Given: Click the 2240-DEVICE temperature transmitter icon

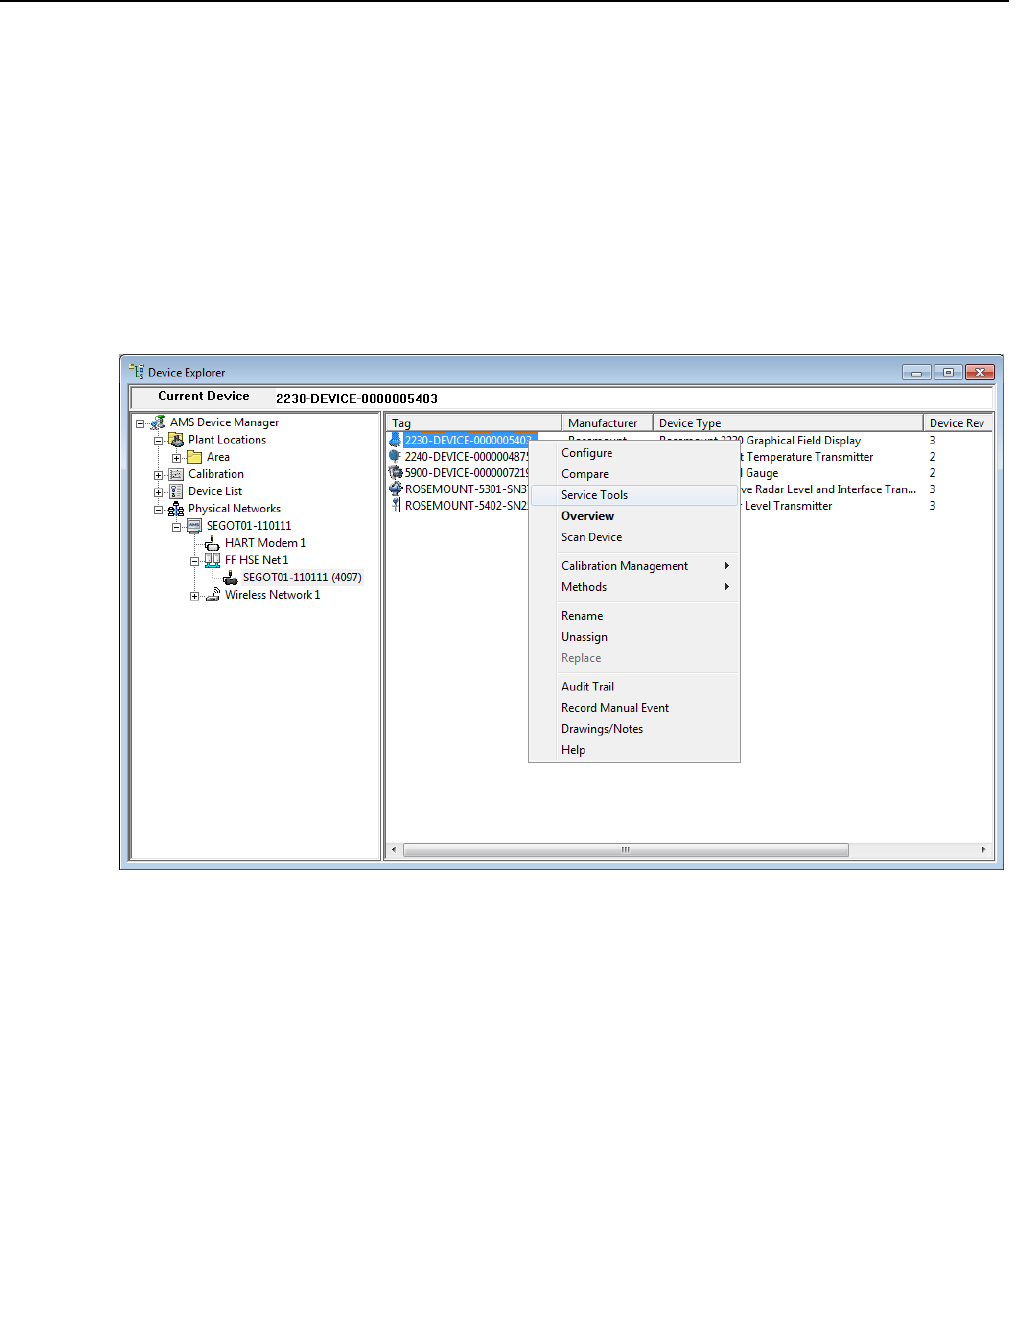Looking at the screenshot, I should 396,456.
